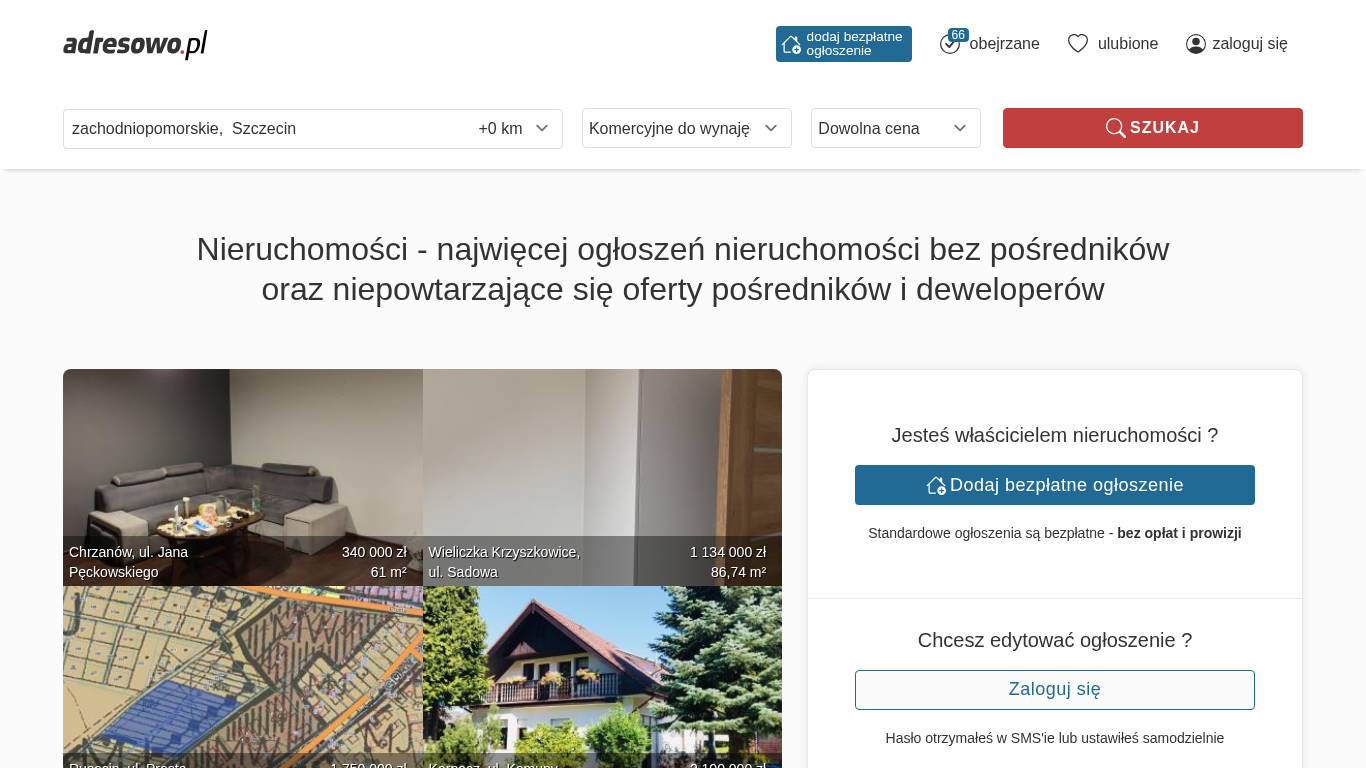Screen dimensions: 1366x768
Task: Click the user profile icon near zaloguj się
Action: [1196, 44]
